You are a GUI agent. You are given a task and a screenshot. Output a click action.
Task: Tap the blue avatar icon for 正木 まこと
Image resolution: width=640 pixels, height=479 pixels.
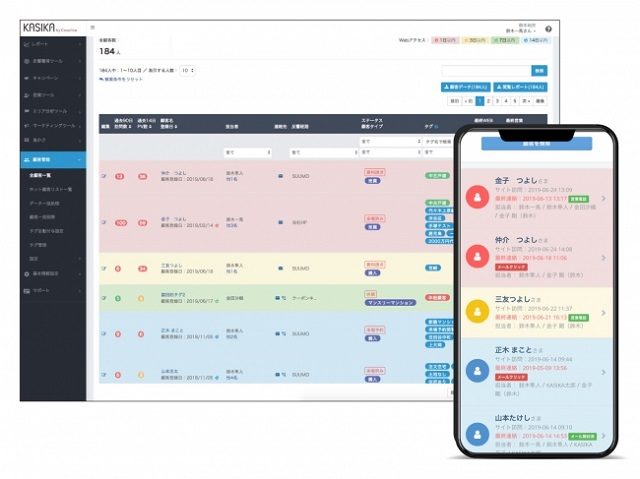(x=479, y=366)
